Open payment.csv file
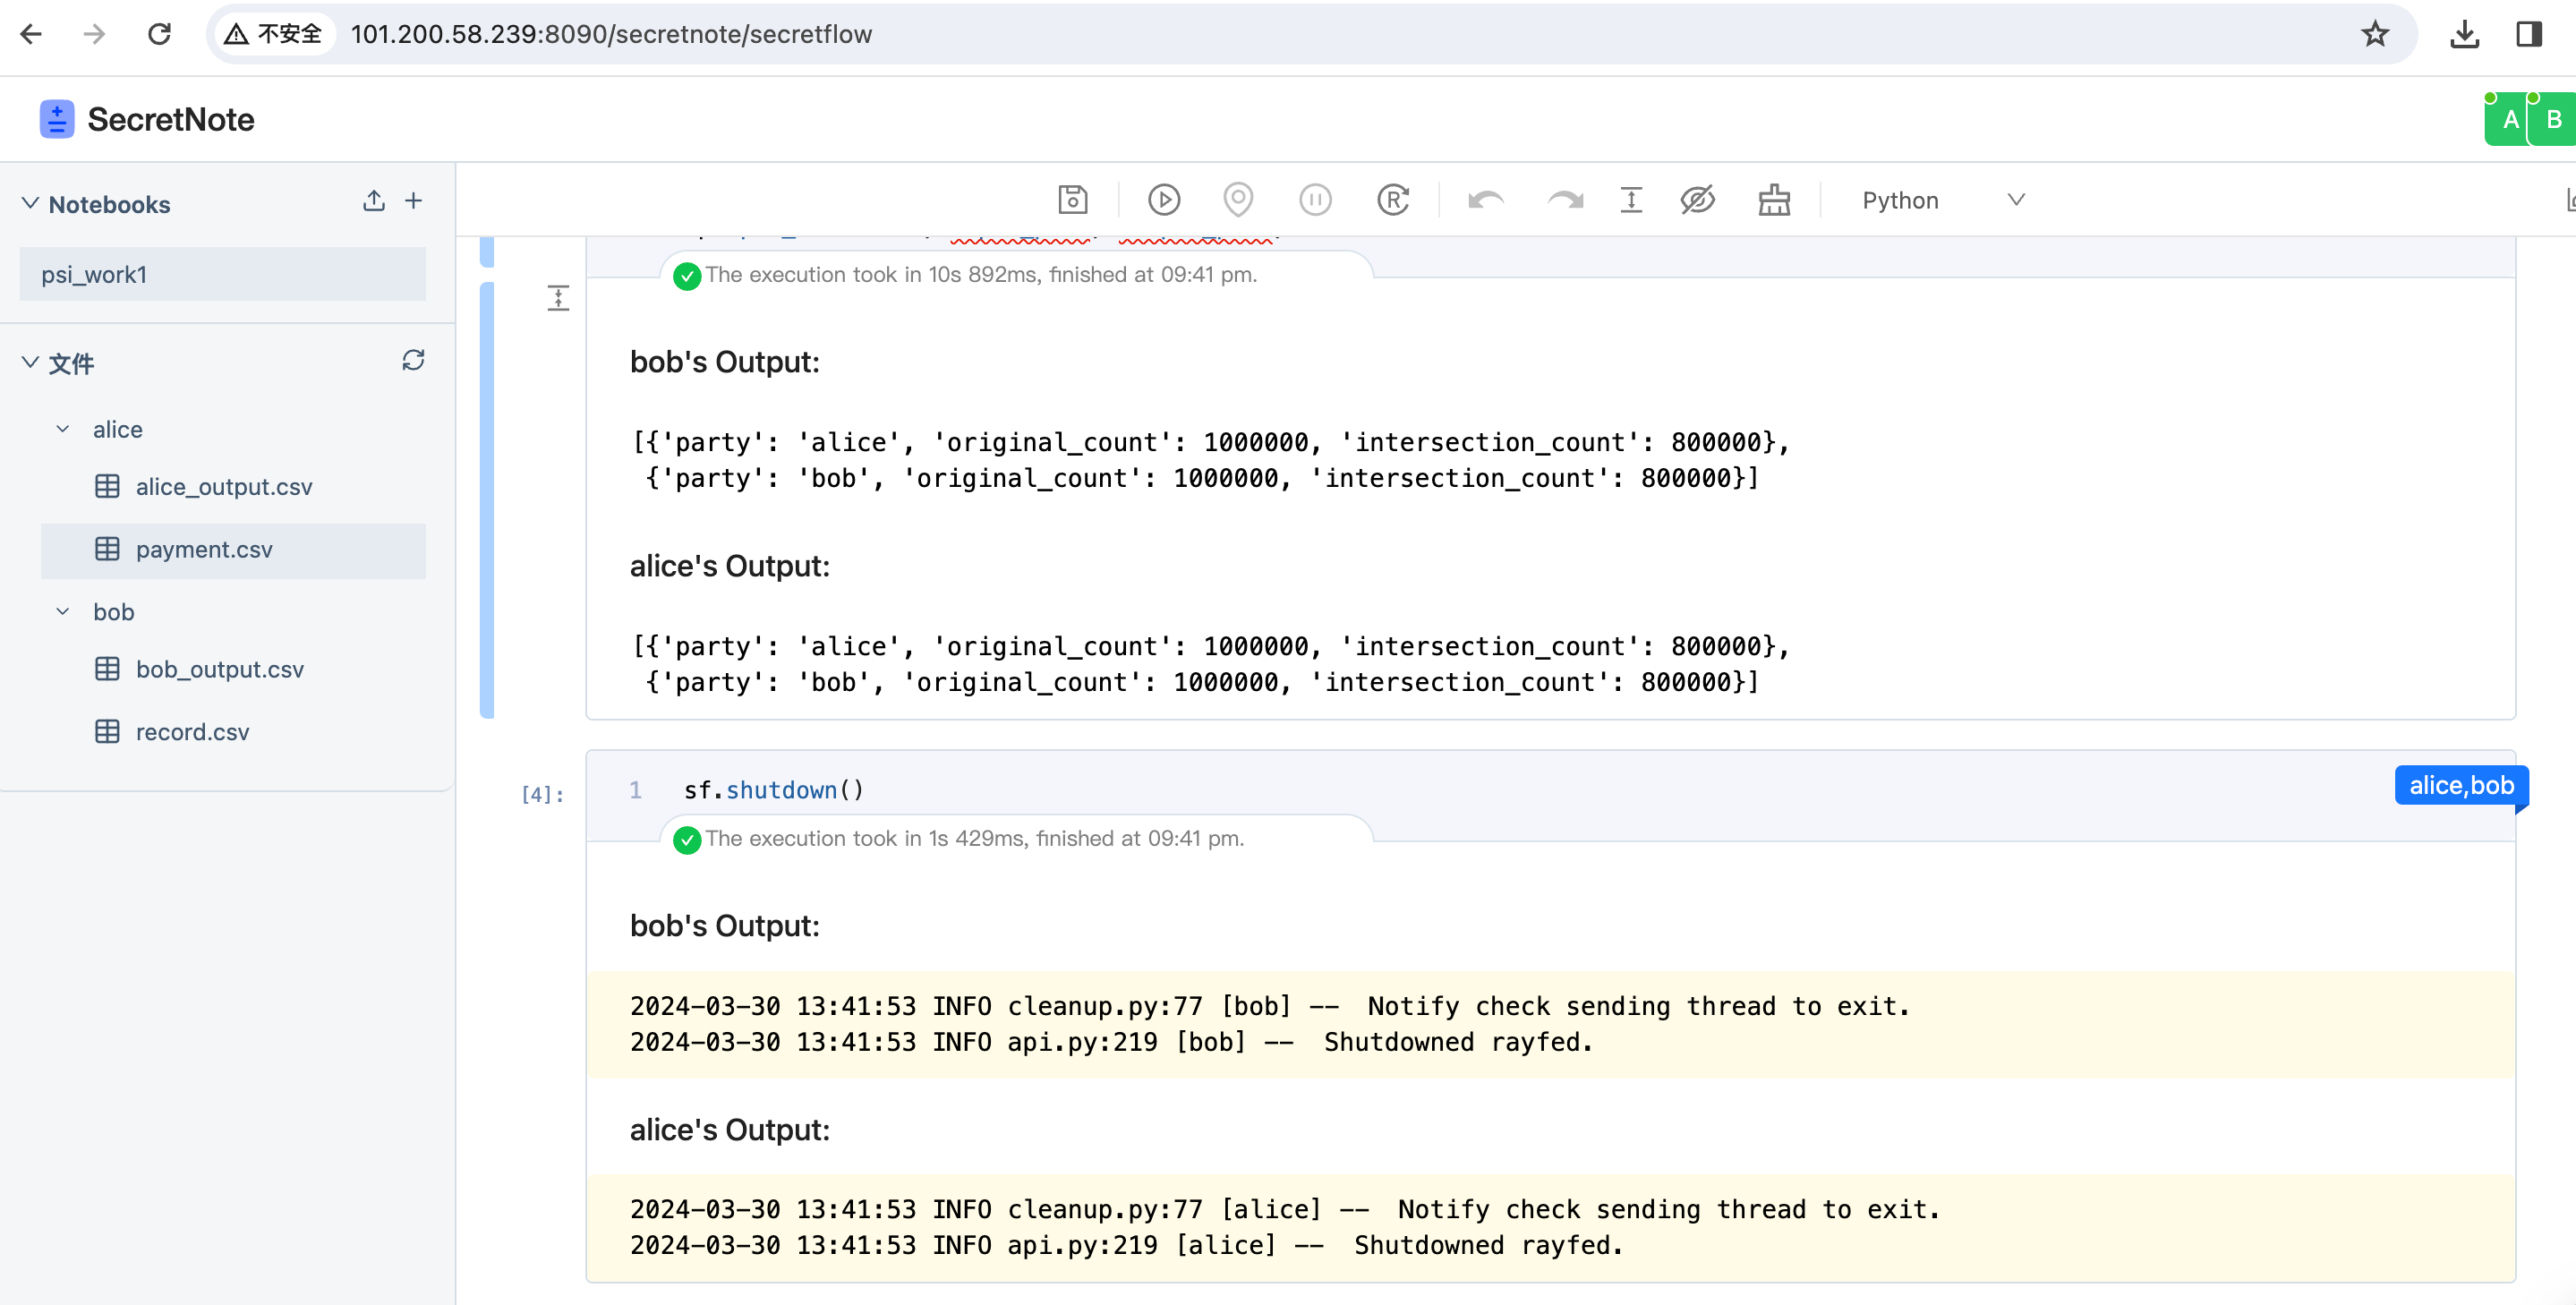The image size is (2576, 1305). (x=204, y=549)
